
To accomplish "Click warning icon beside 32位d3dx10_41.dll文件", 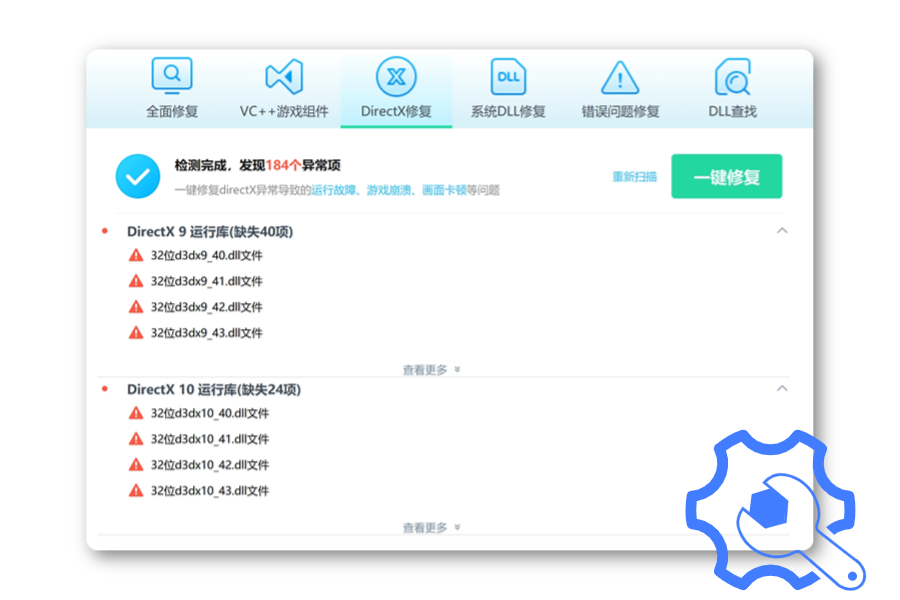I will coord(136,439).
